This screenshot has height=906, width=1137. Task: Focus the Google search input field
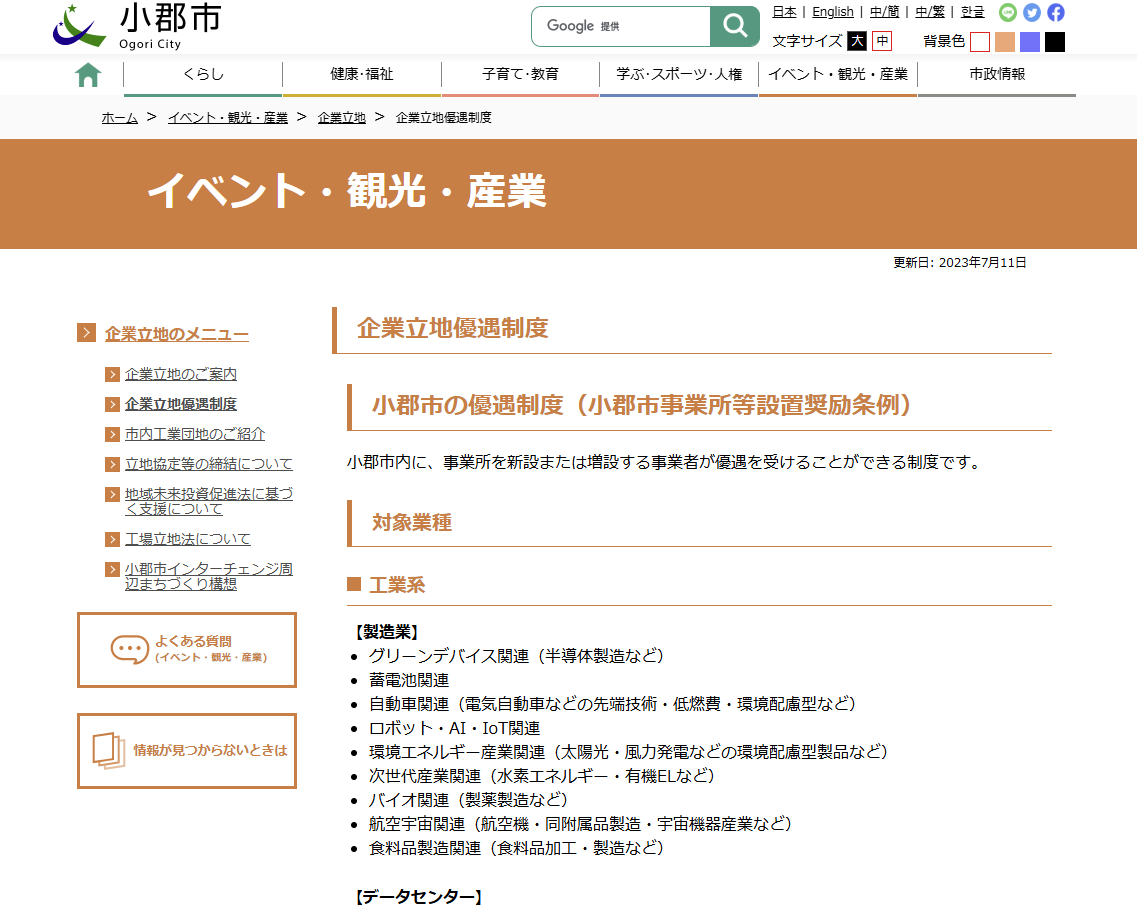(621, 26)
